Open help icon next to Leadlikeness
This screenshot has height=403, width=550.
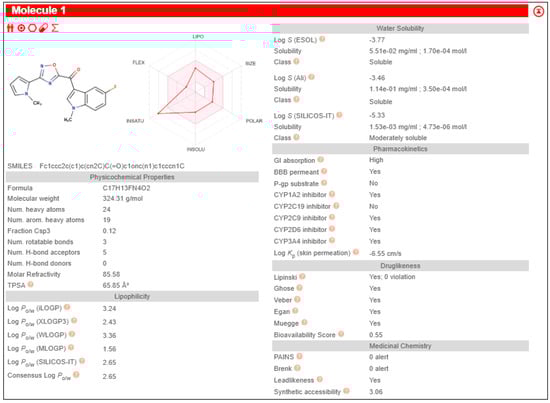point(320,380)
